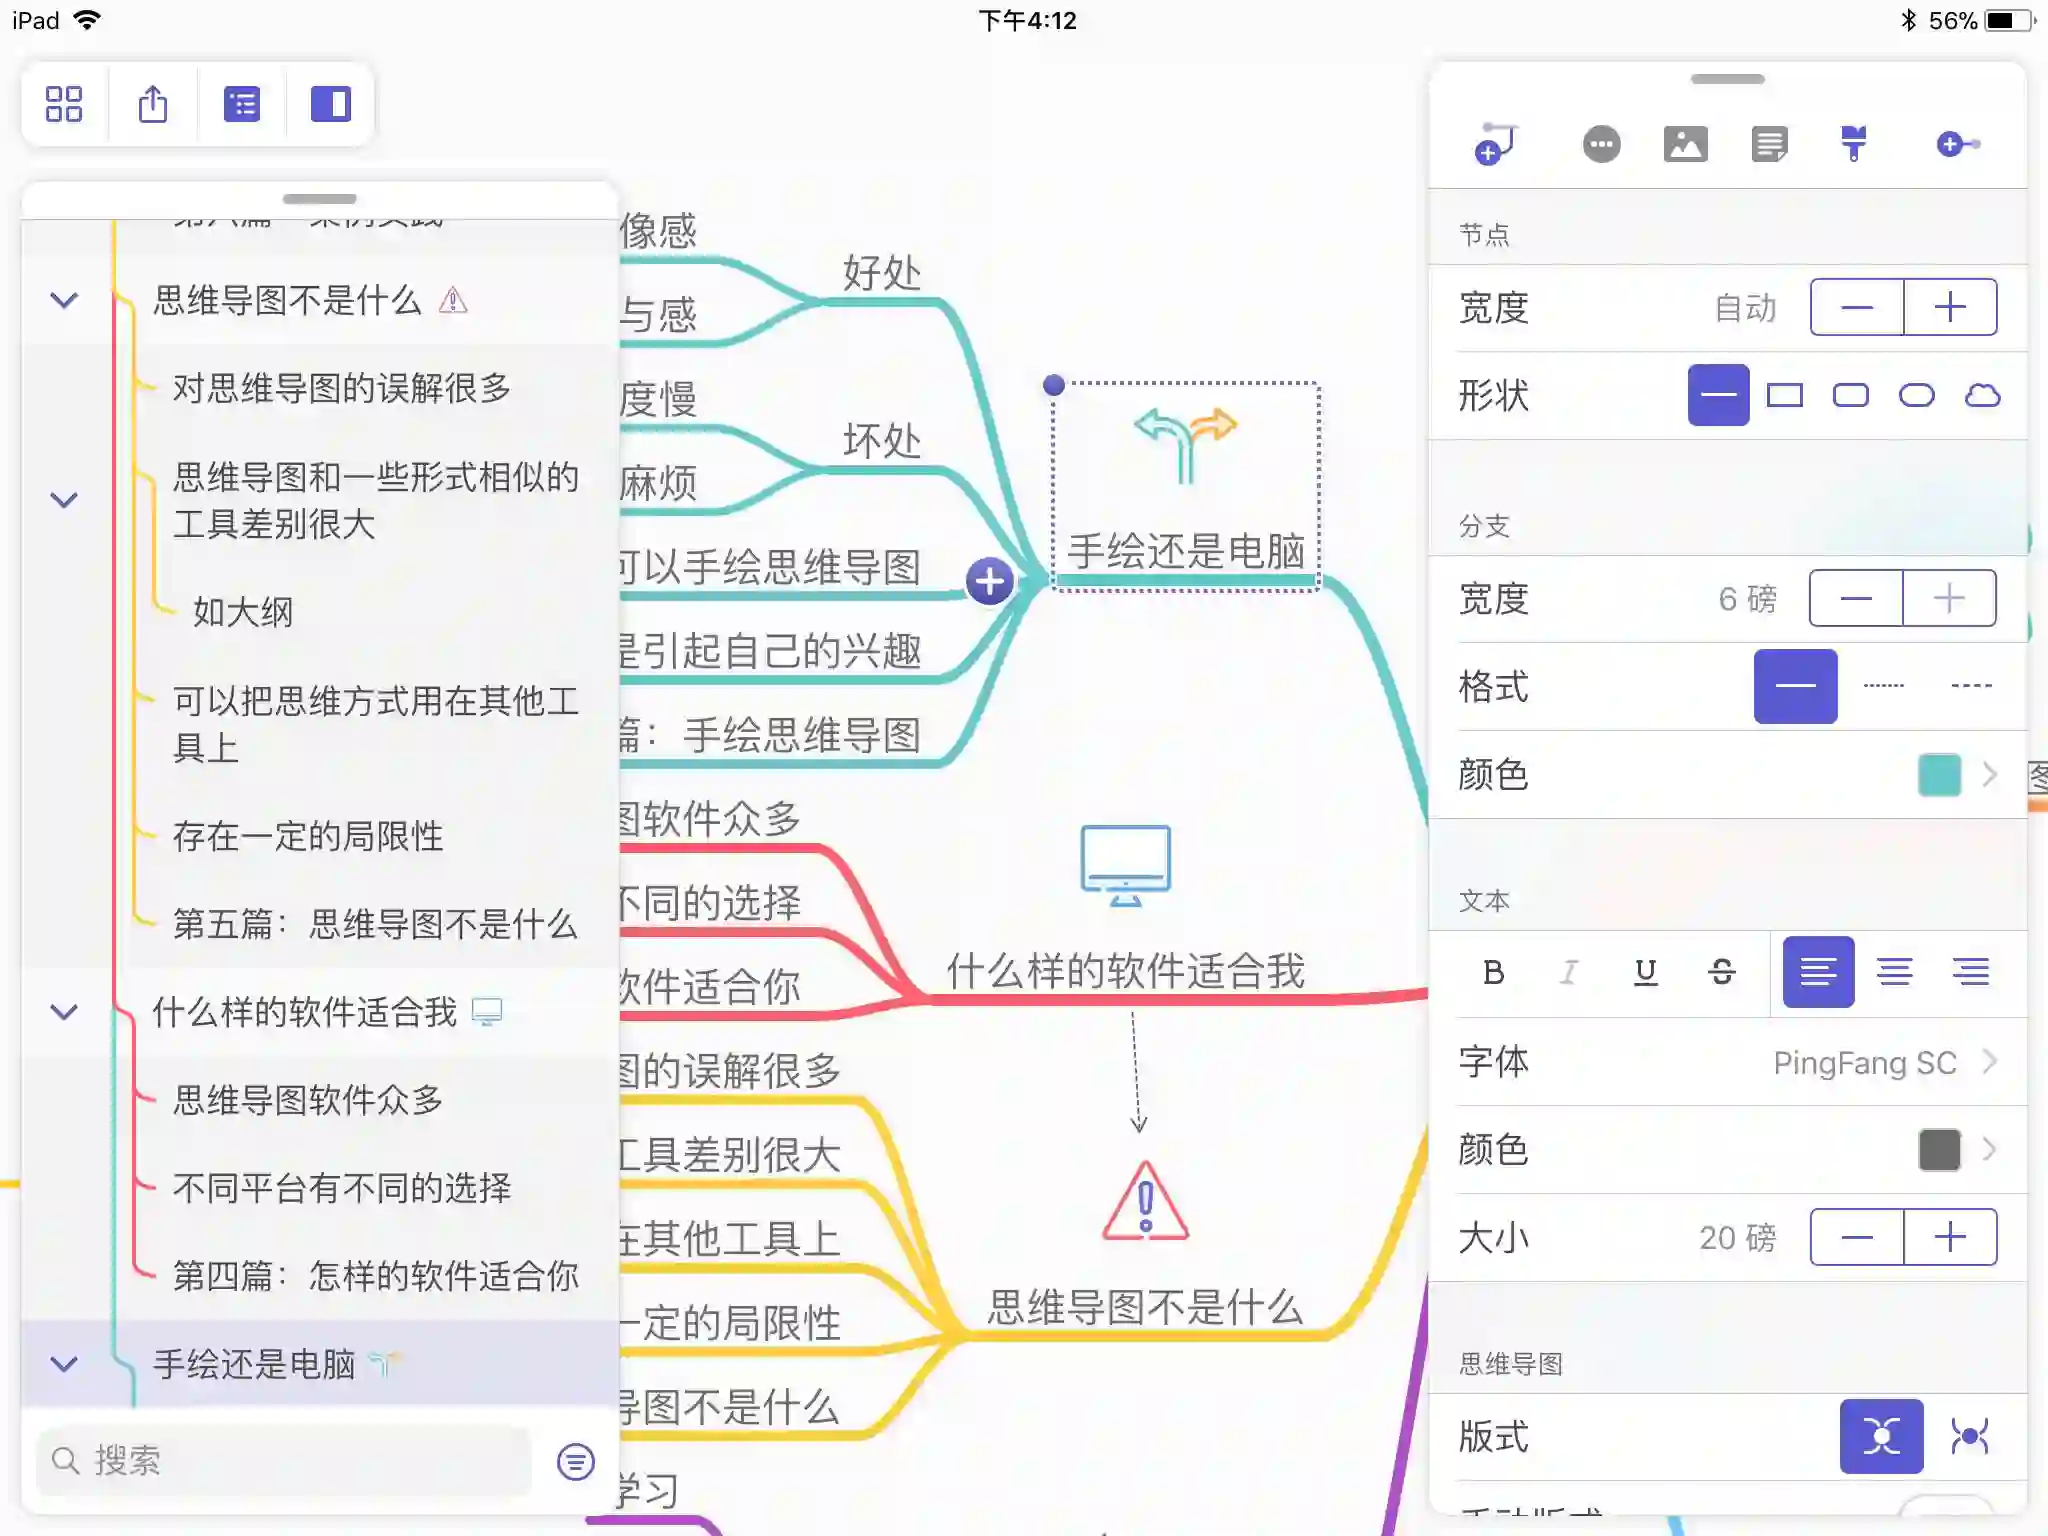The image size is (2048, 1536).
Task: Tap the add child node plus button
Action: click(x=990, y=581)
